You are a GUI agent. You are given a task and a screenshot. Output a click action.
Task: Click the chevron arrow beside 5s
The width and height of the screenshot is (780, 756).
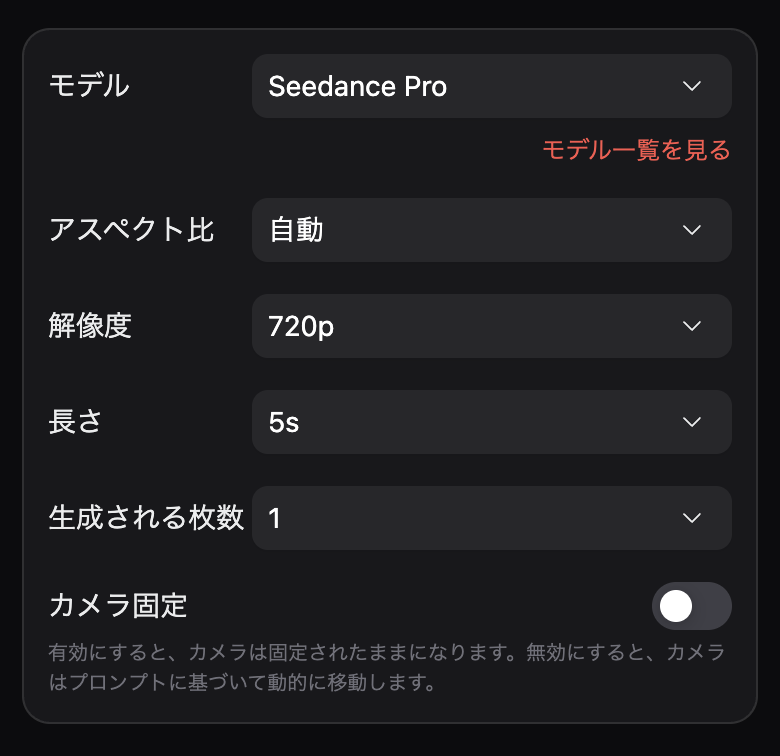point(692,422)
